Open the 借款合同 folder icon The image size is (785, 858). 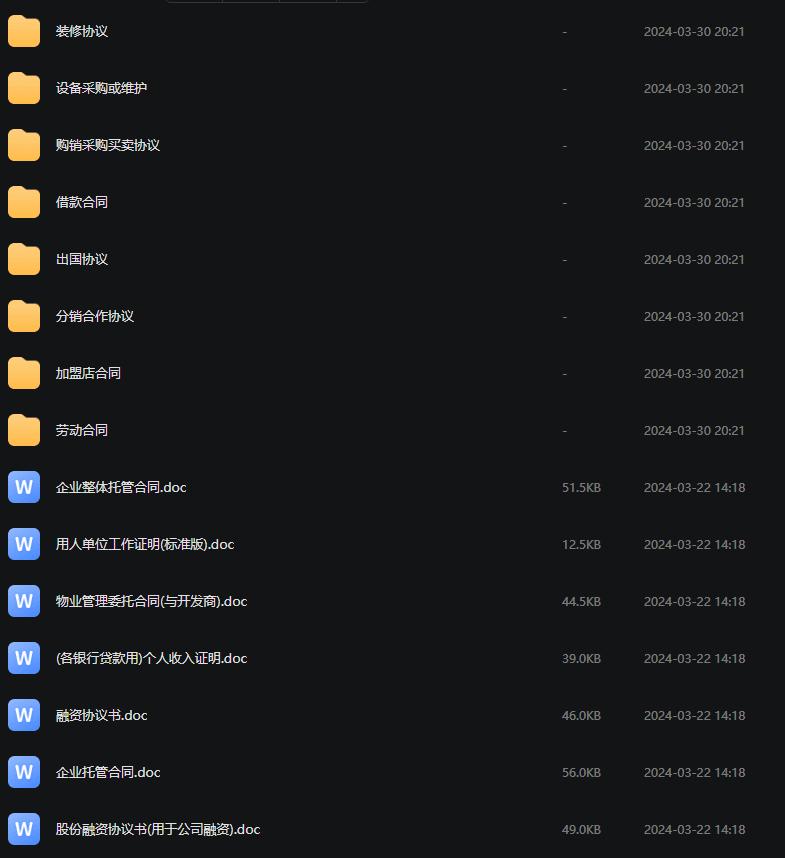24,202
